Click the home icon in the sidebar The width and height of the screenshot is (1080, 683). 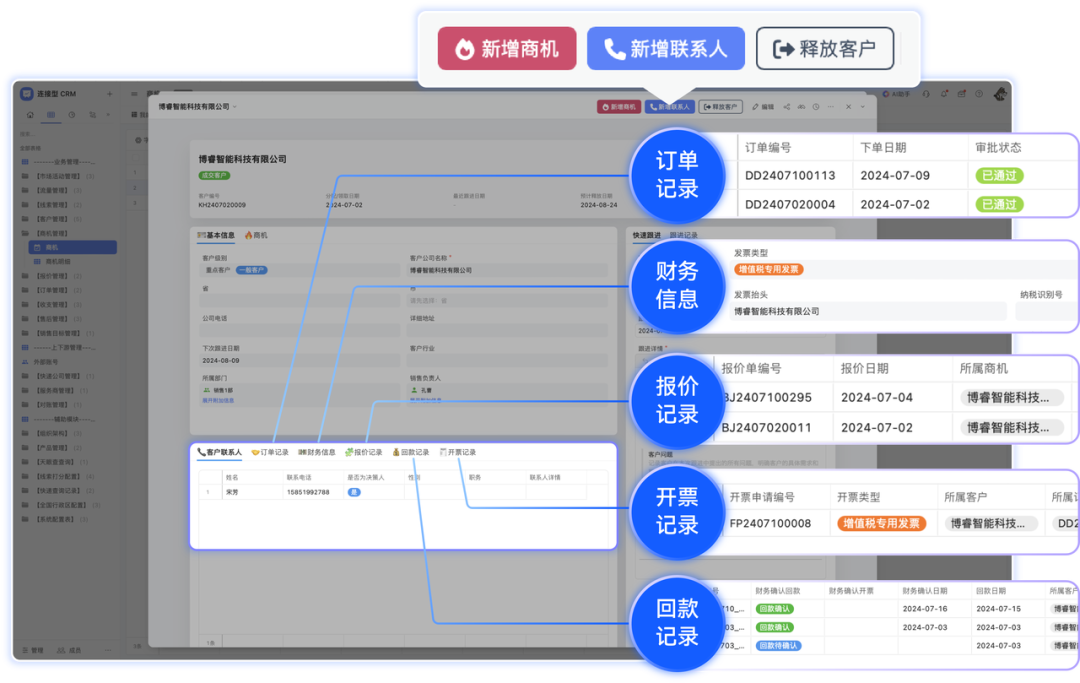coord(30,115)
